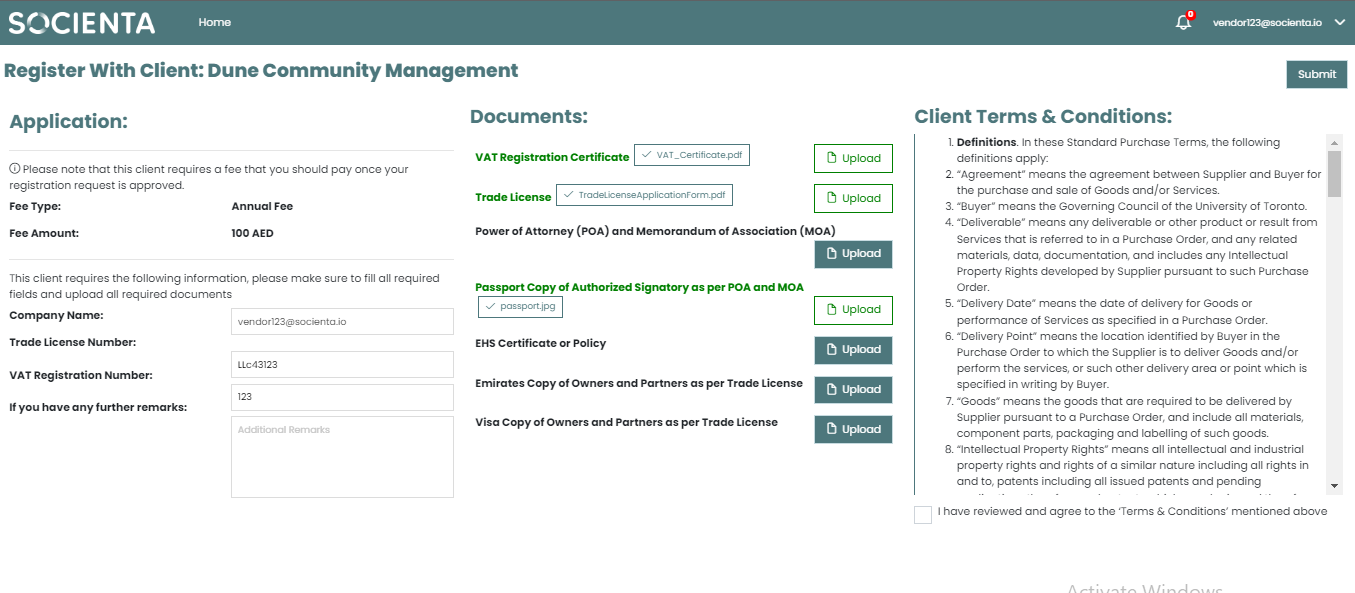The image size is (1355, 593).
Task: Focus the Trade License Number field
Action: coord(342,365)
